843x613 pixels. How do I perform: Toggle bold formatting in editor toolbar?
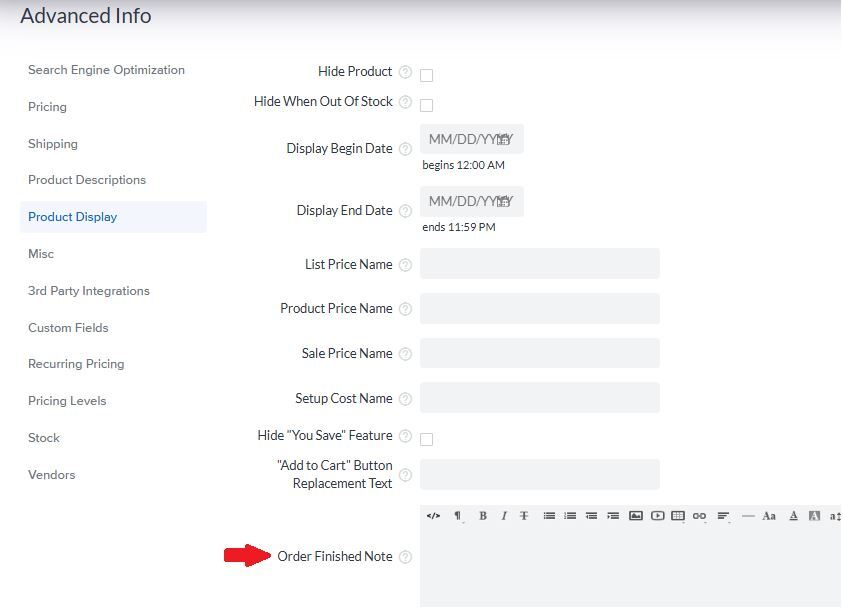(483, 516)
